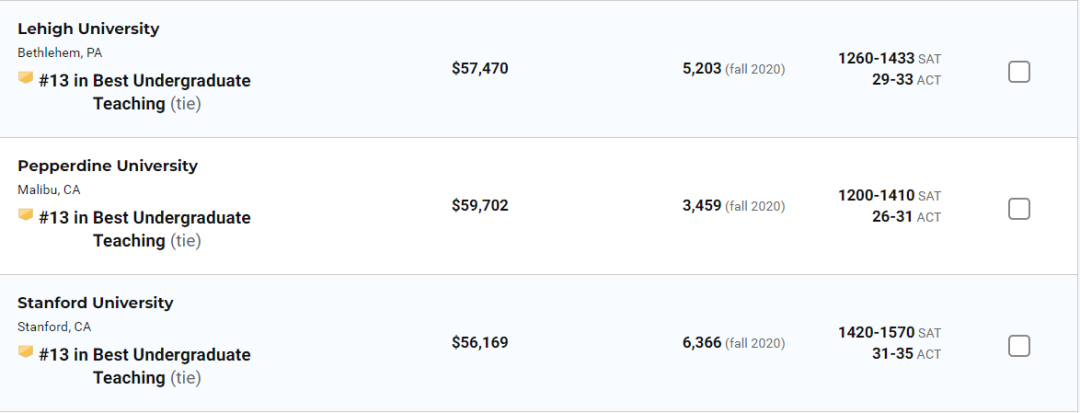Click the badge icon beside Pepperdine's ranking
Image resolution: width=1080 pixels, height=413 pixels.
pyautogui.click(x=26, y=214)
